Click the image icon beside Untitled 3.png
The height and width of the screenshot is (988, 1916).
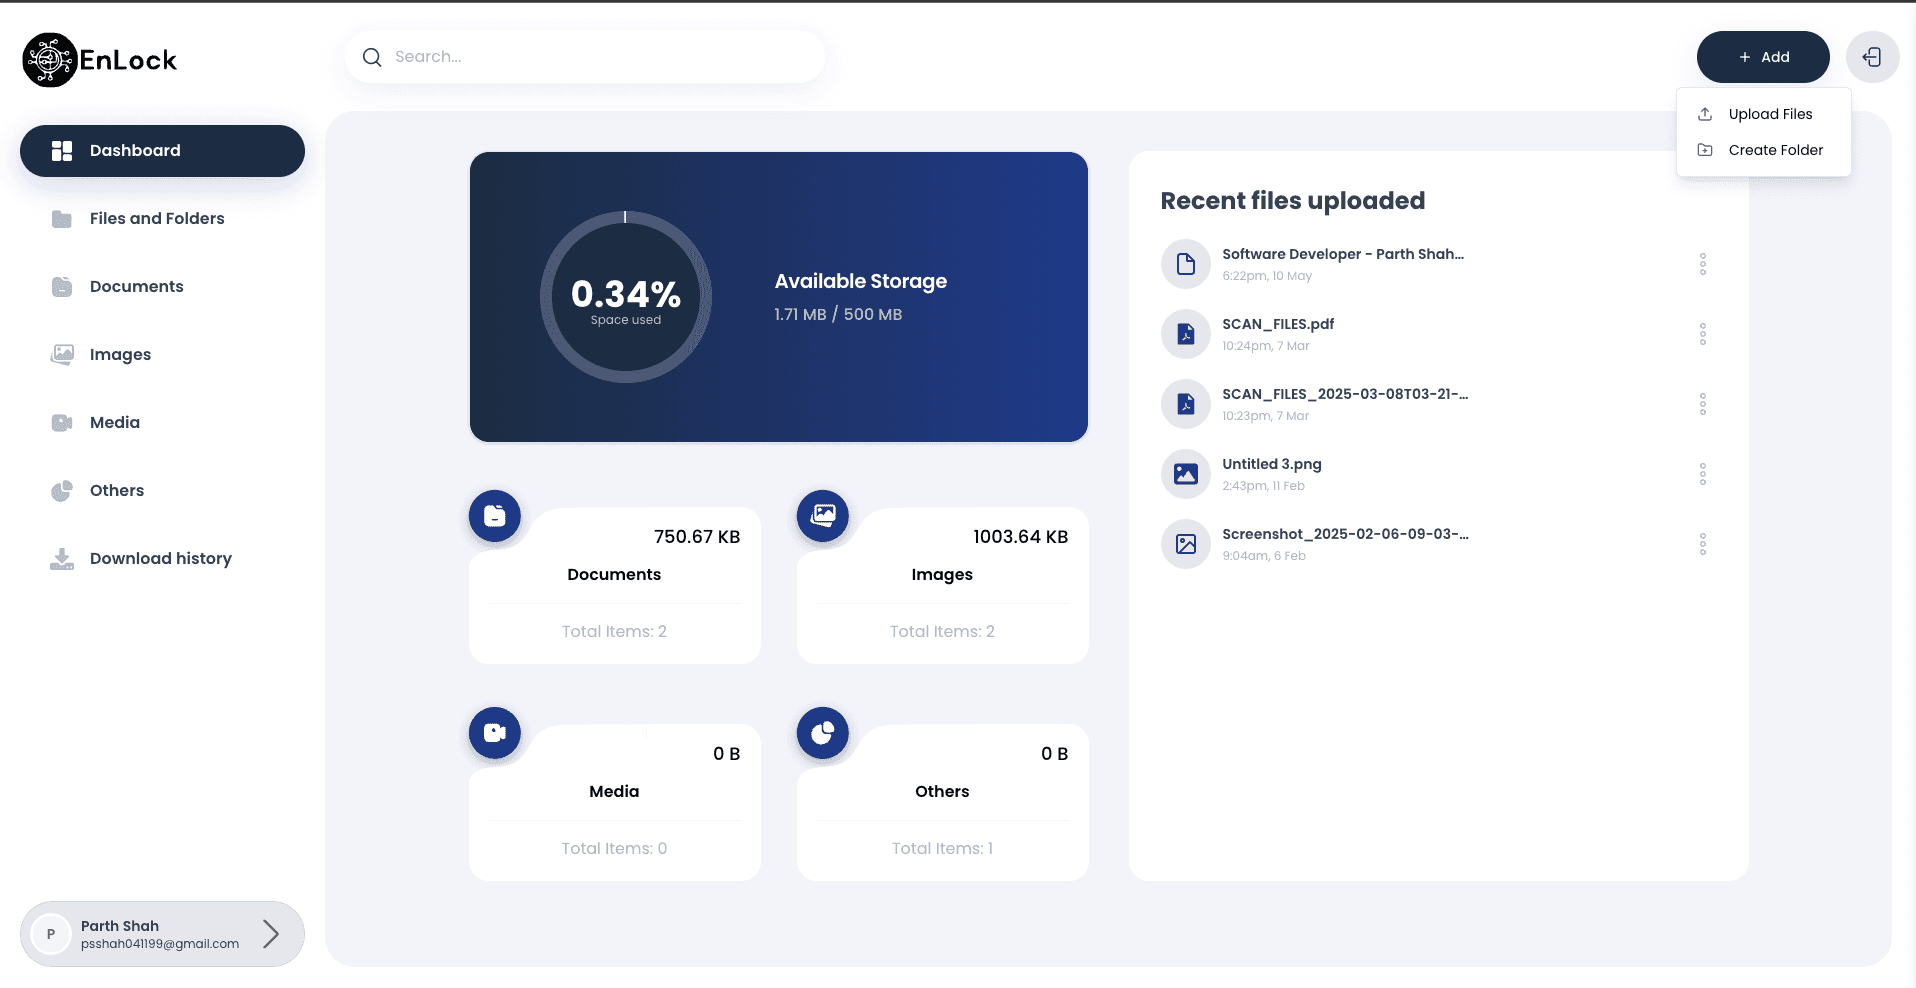point(1185,473)
